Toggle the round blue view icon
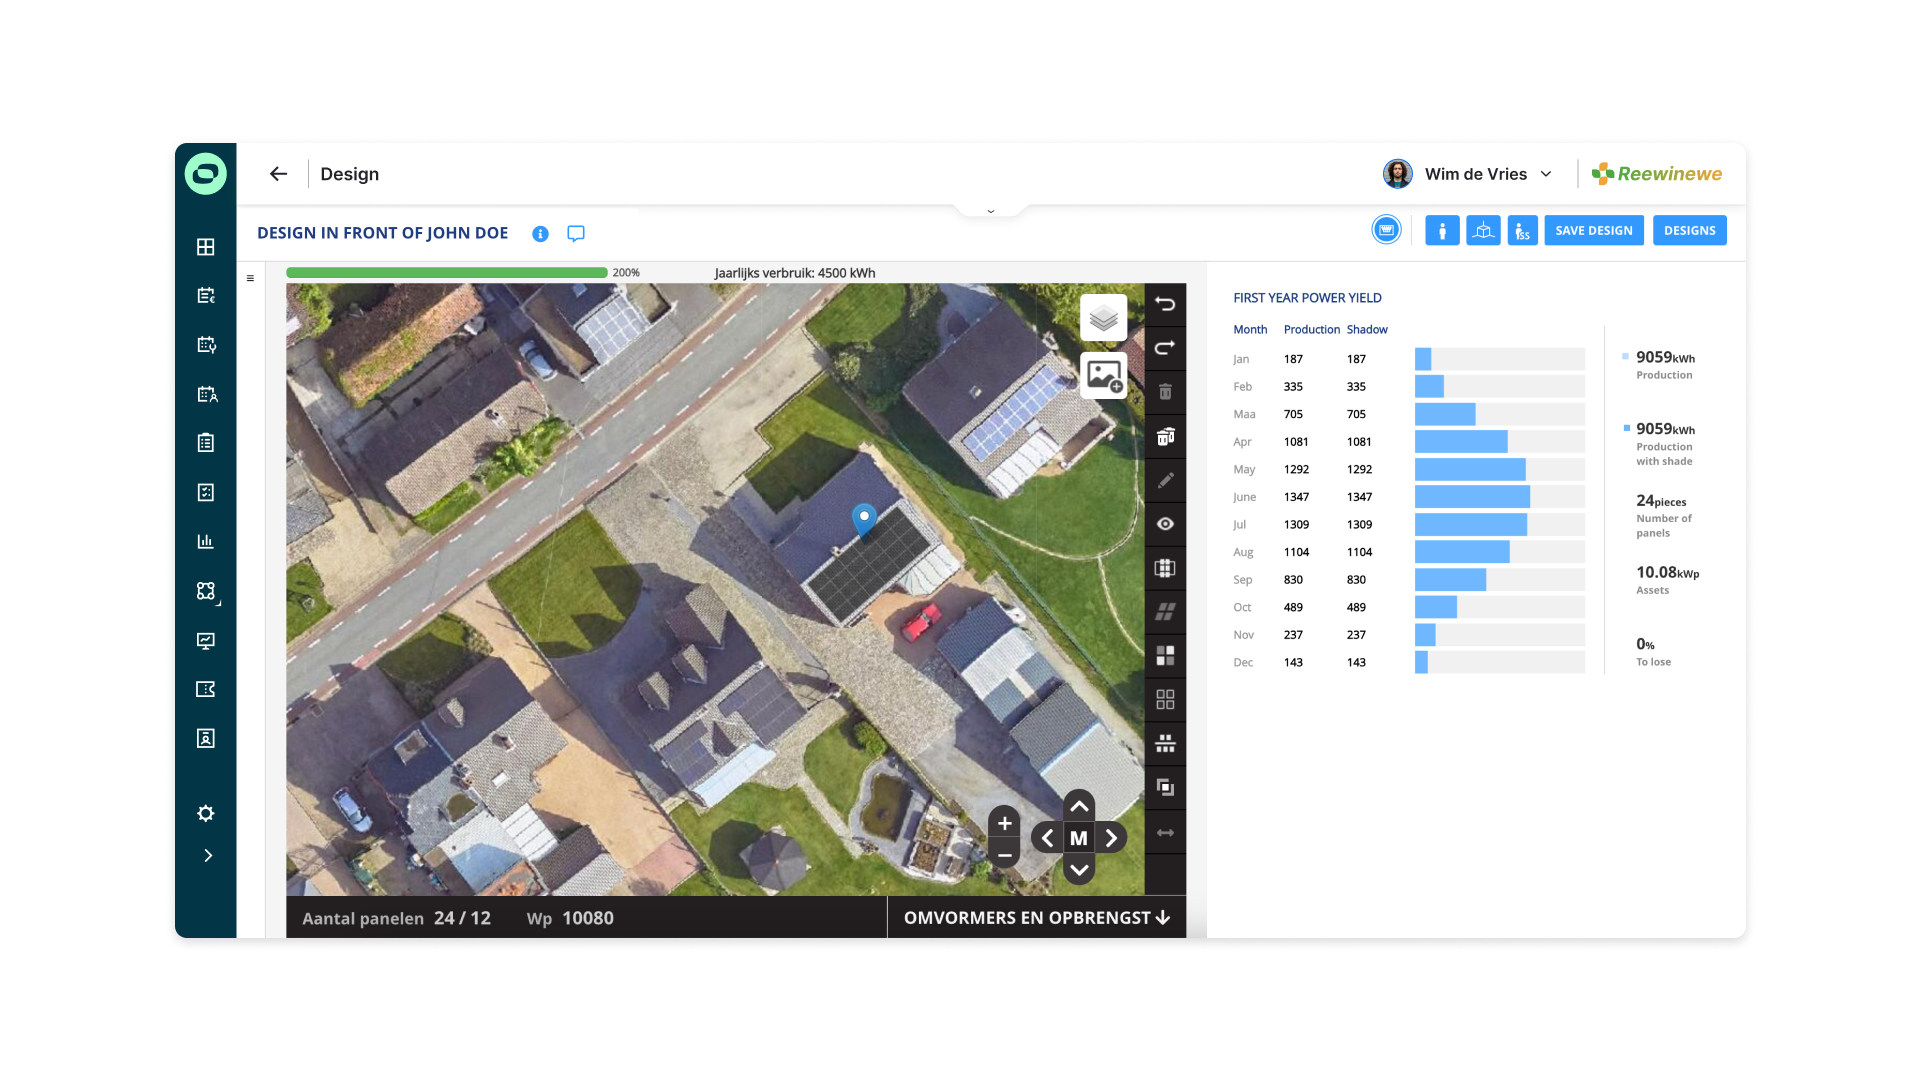 1386,230
